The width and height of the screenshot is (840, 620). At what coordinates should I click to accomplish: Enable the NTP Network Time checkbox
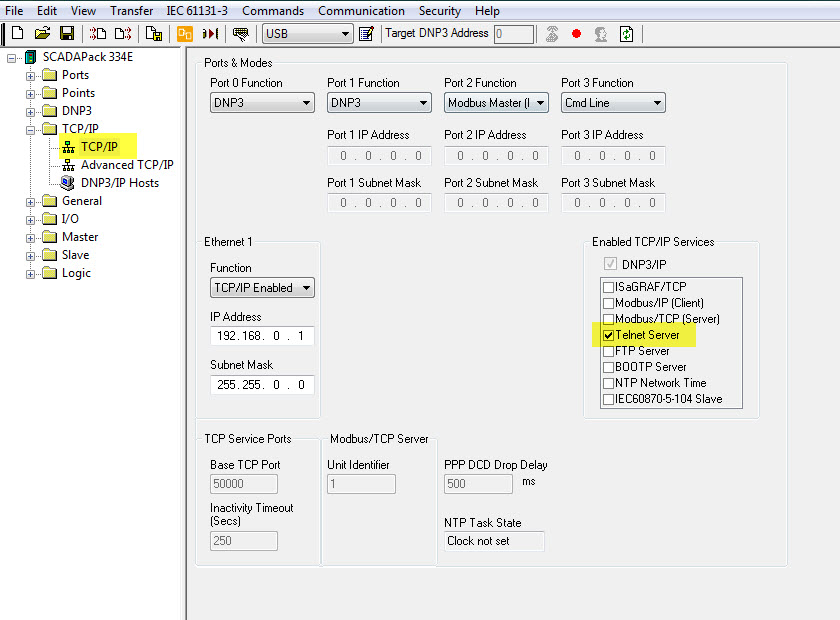tap(608, 384)
